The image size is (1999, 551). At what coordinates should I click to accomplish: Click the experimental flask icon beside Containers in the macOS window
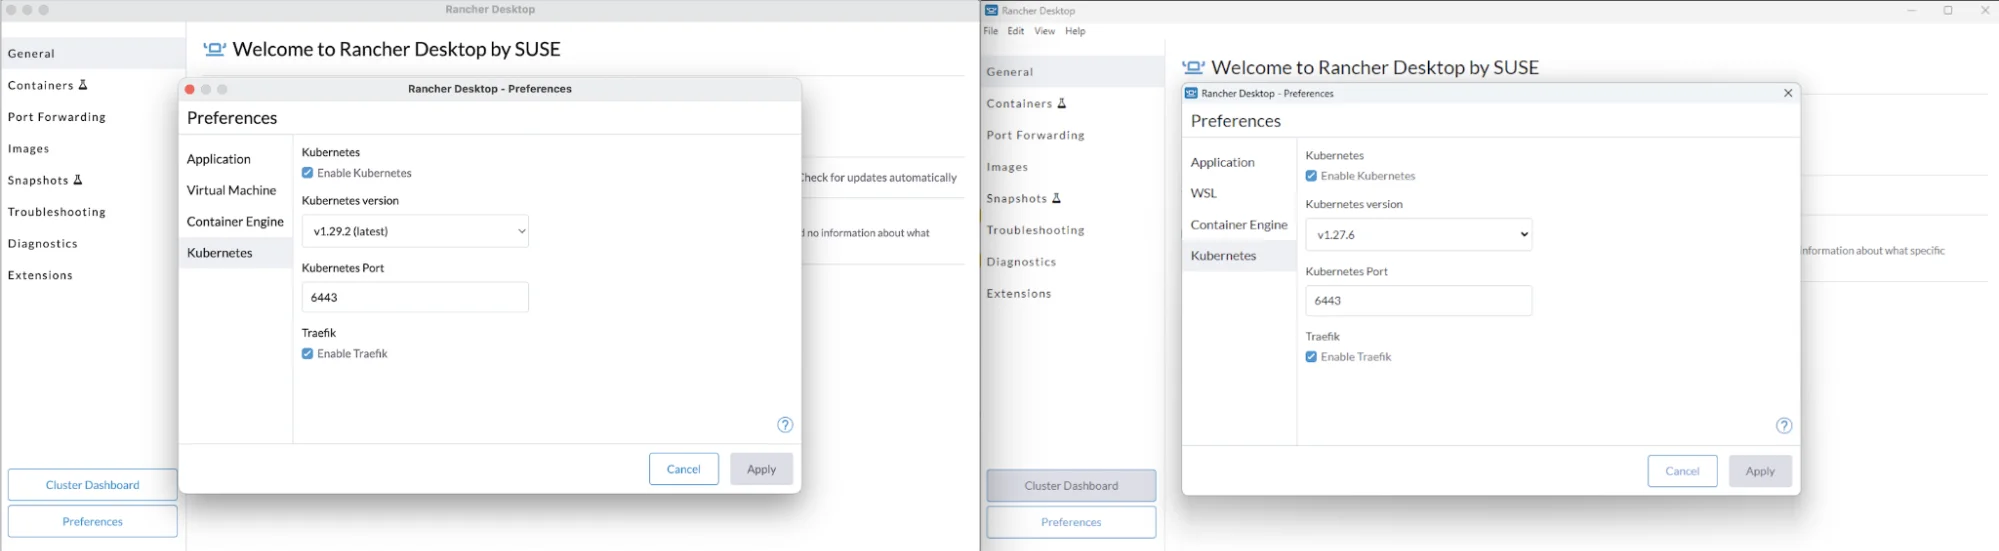point(84,85)
